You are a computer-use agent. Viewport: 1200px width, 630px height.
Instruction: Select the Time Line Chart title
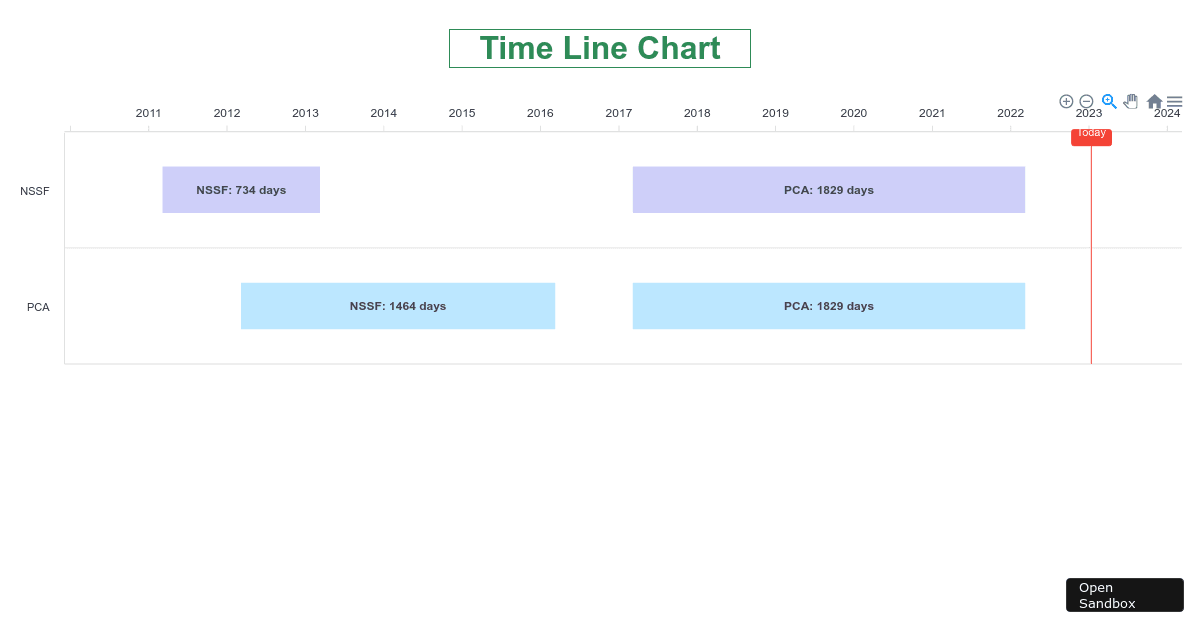click(600, 48)
